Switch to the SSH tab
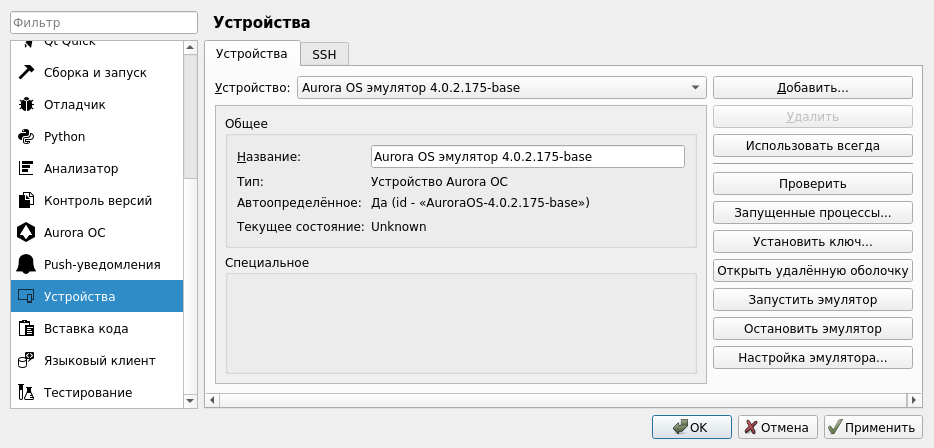934x448 pixels. [324, 54]
